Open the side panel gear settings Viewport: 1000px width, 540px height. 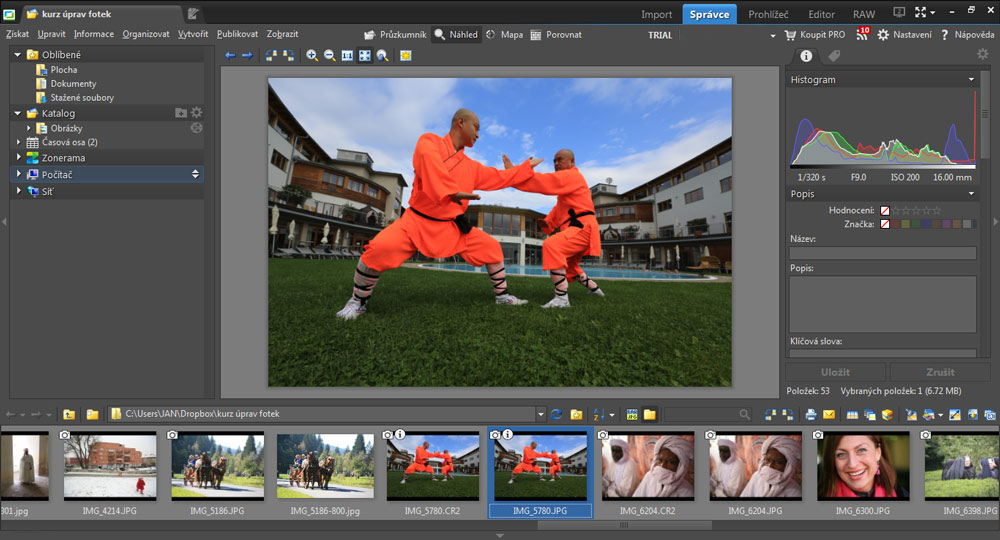pyautogui.click(x=982, y=55)
